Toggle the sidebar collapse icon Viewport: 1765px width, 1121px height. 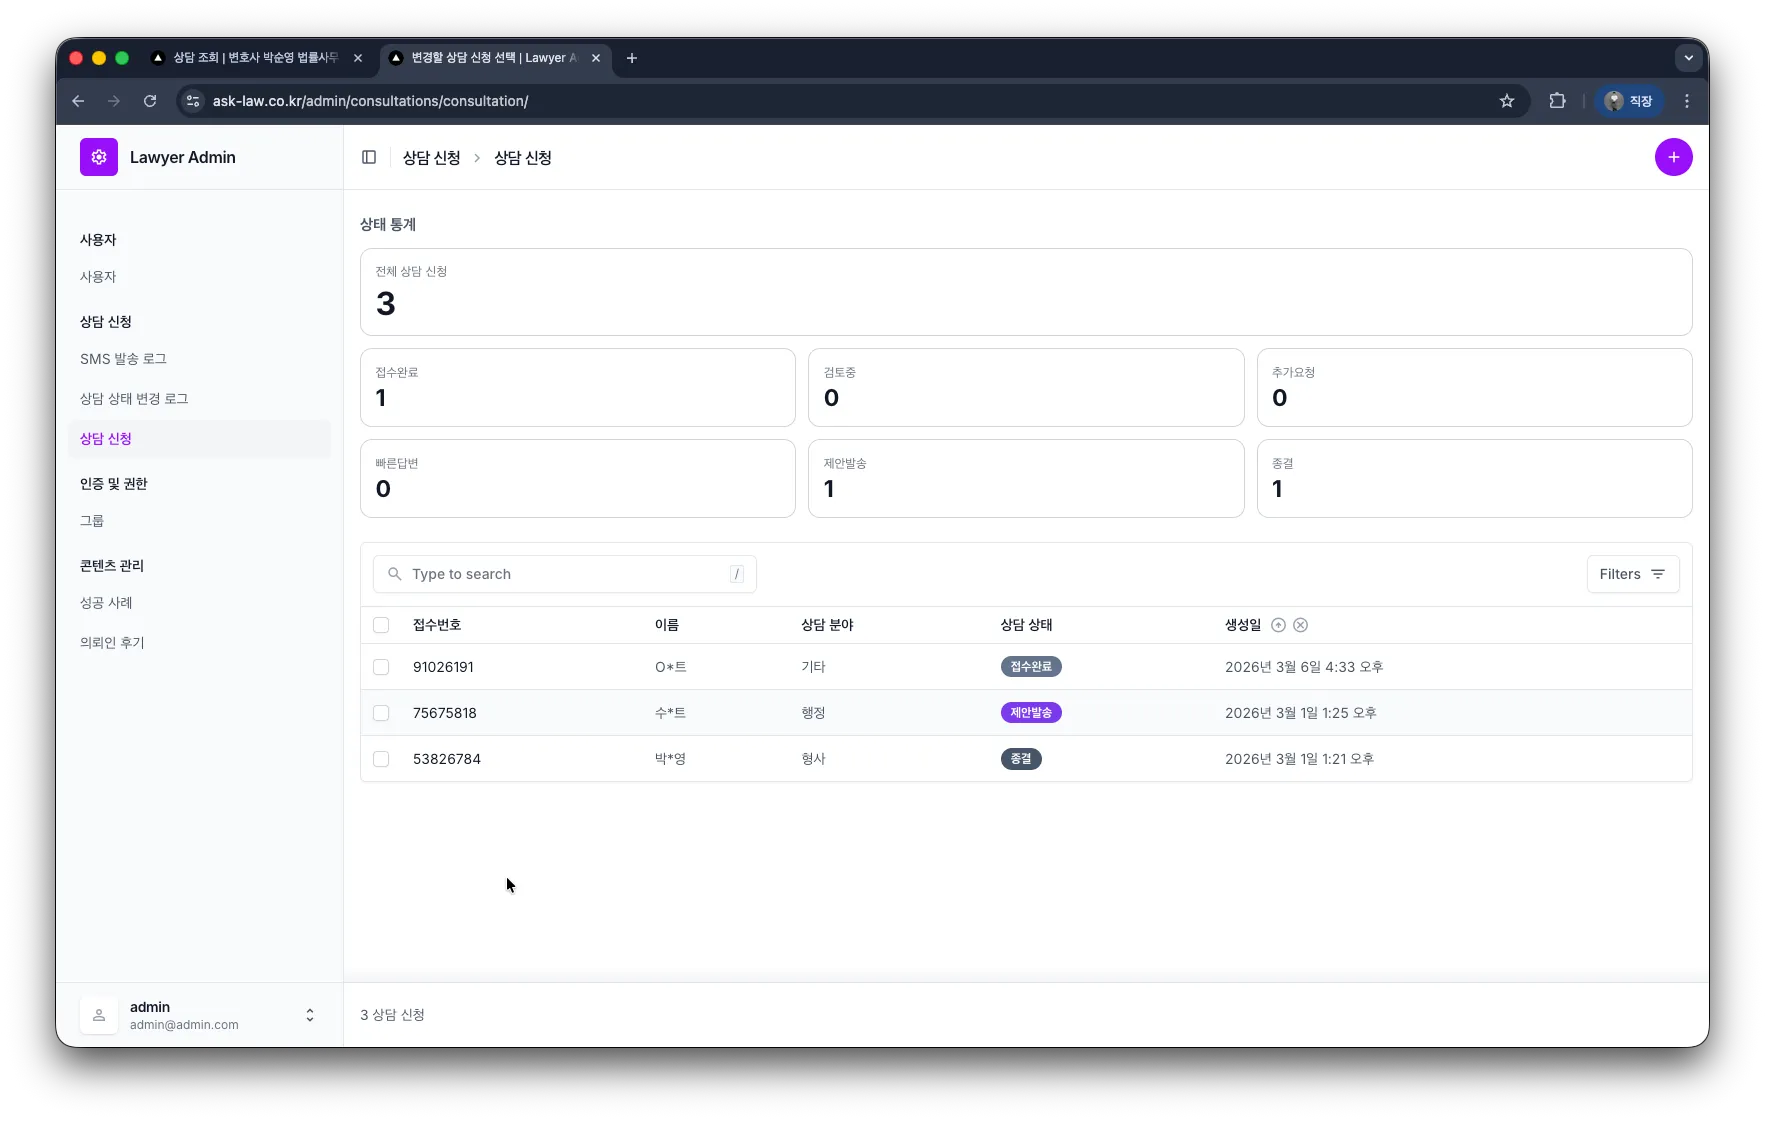[x=369, y=157]
